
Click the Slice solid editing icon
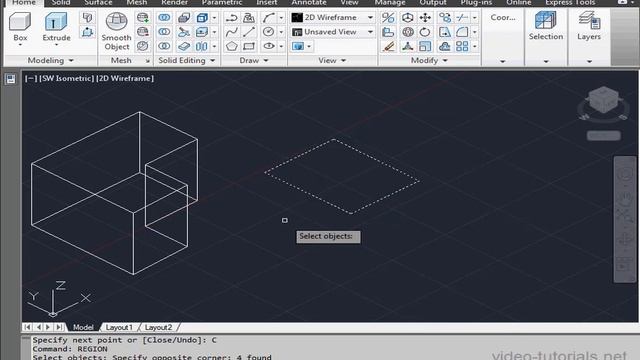tap(184, 32)
